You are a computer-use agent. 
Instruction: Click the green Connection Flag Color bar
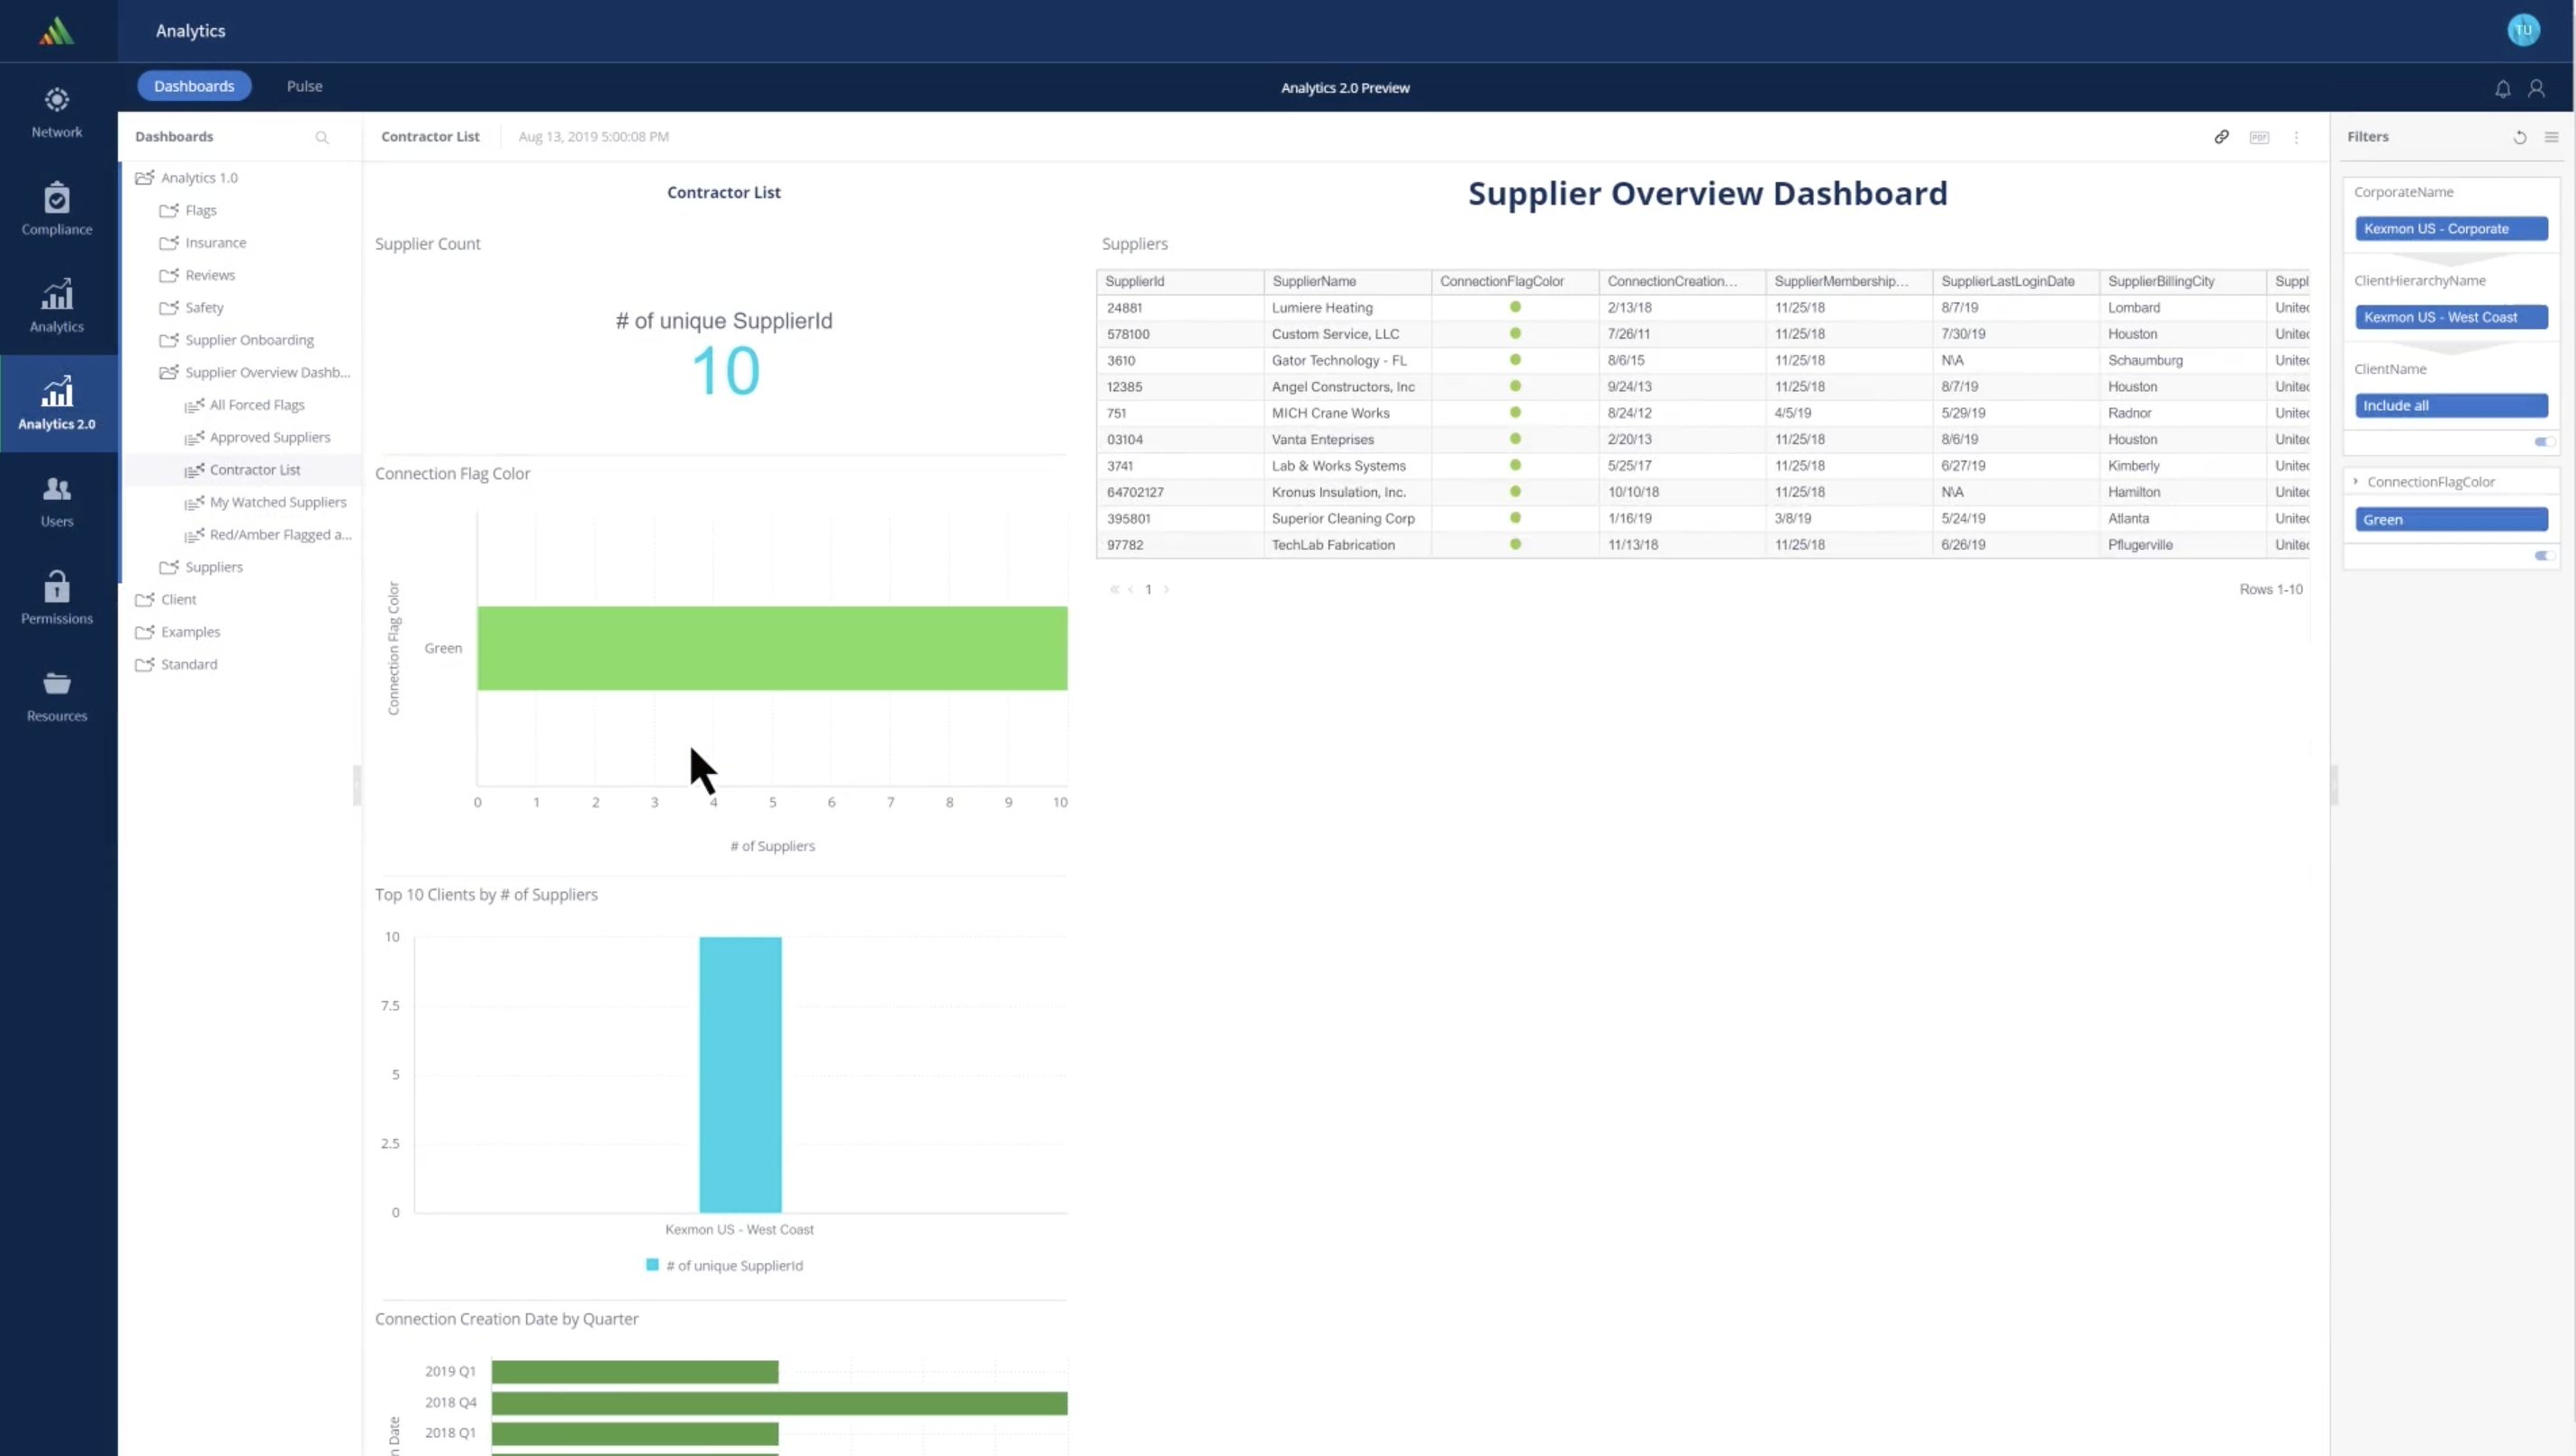point(771,648)
